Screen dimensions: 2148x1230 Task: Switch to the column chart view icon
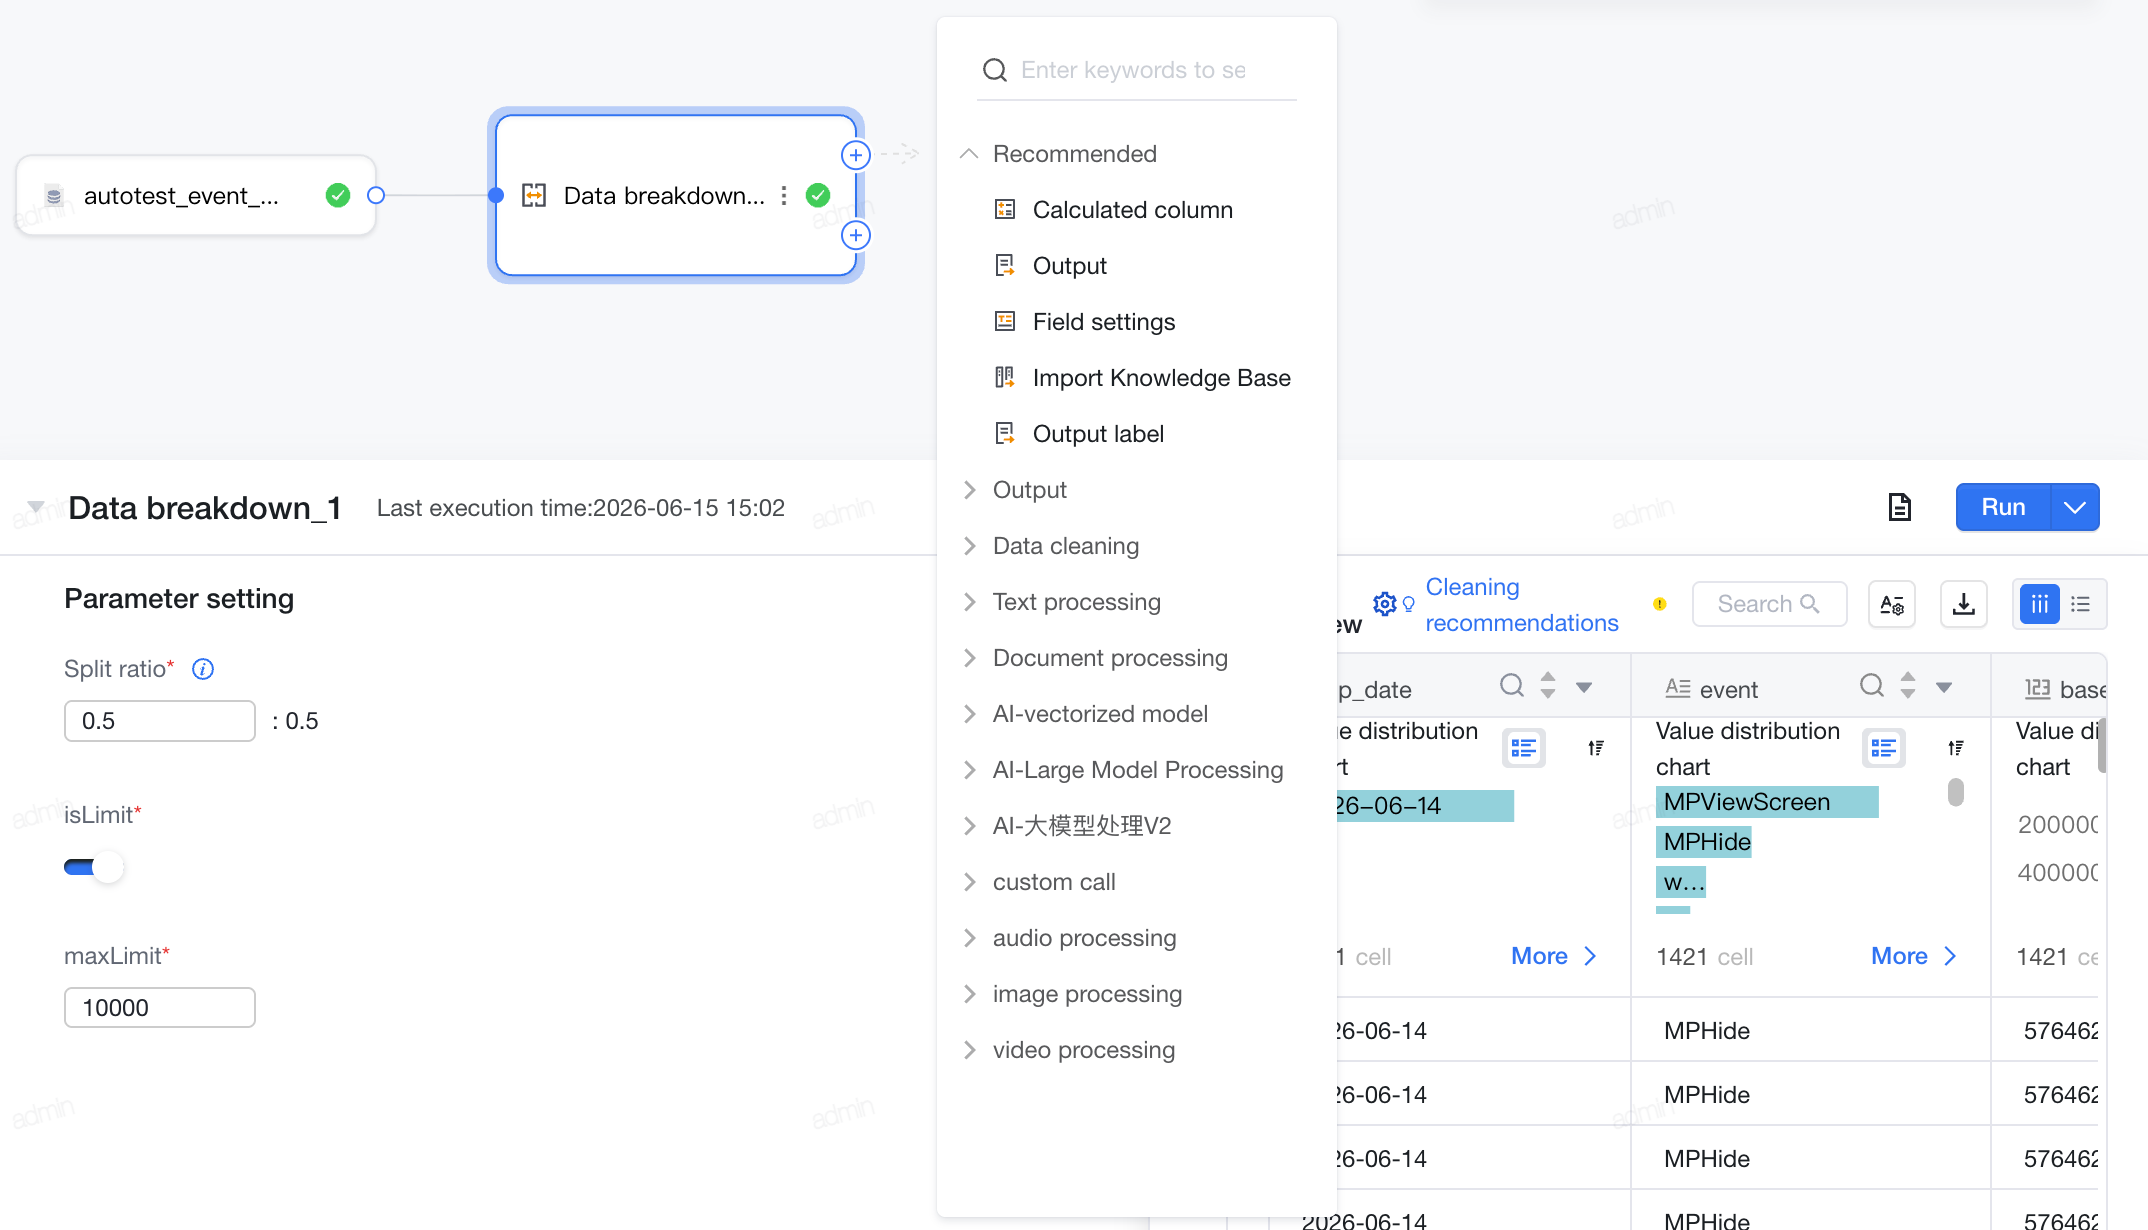coord(2039,604)
